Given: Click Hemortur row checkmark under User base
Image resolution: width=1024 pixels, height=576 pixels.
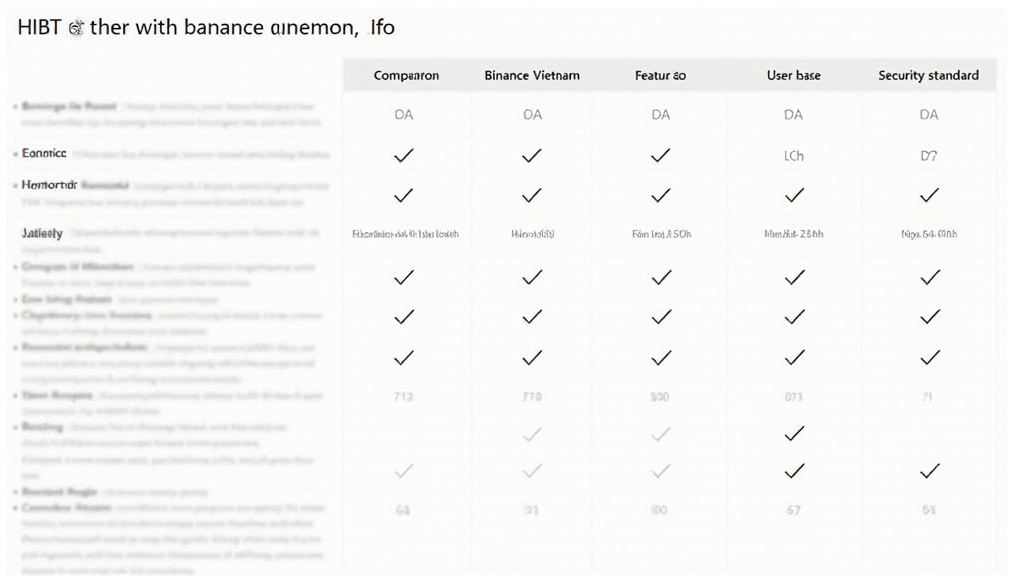Looking at the screenshot, I should 794,194.
